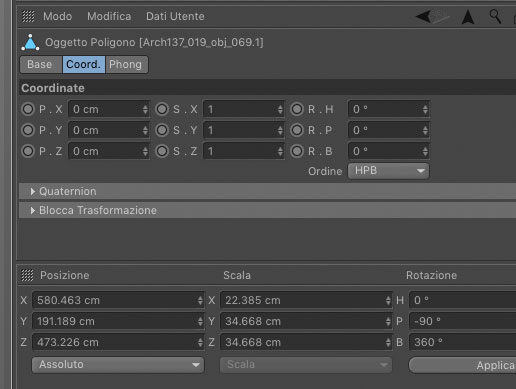Click the Posizione X stepper arrows
Viewport: 516px width, 389px height.
[x=200, y=300]
